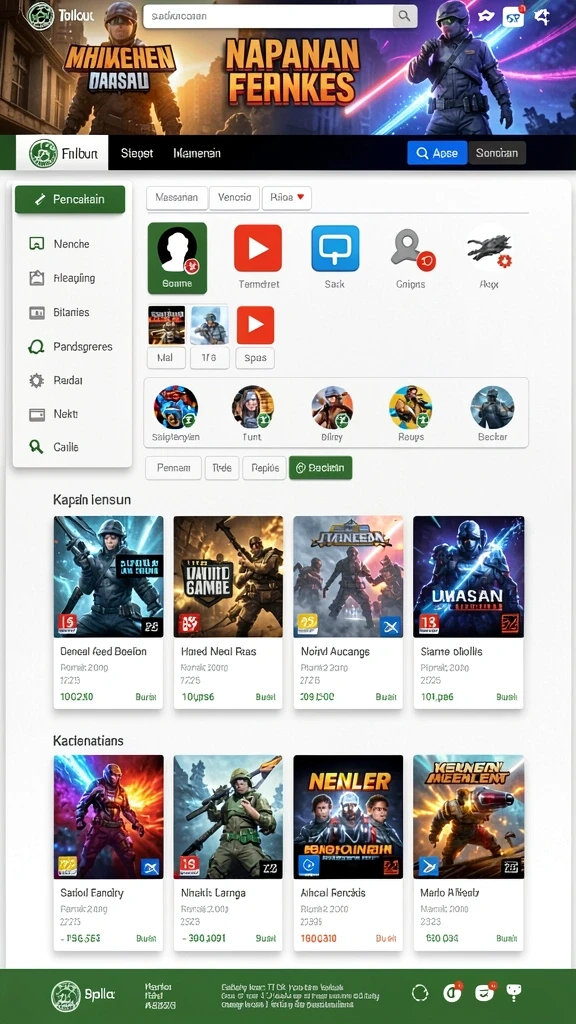
Task: Open the 'Nhakits Larnga' game cover
Action: [228, 817]
